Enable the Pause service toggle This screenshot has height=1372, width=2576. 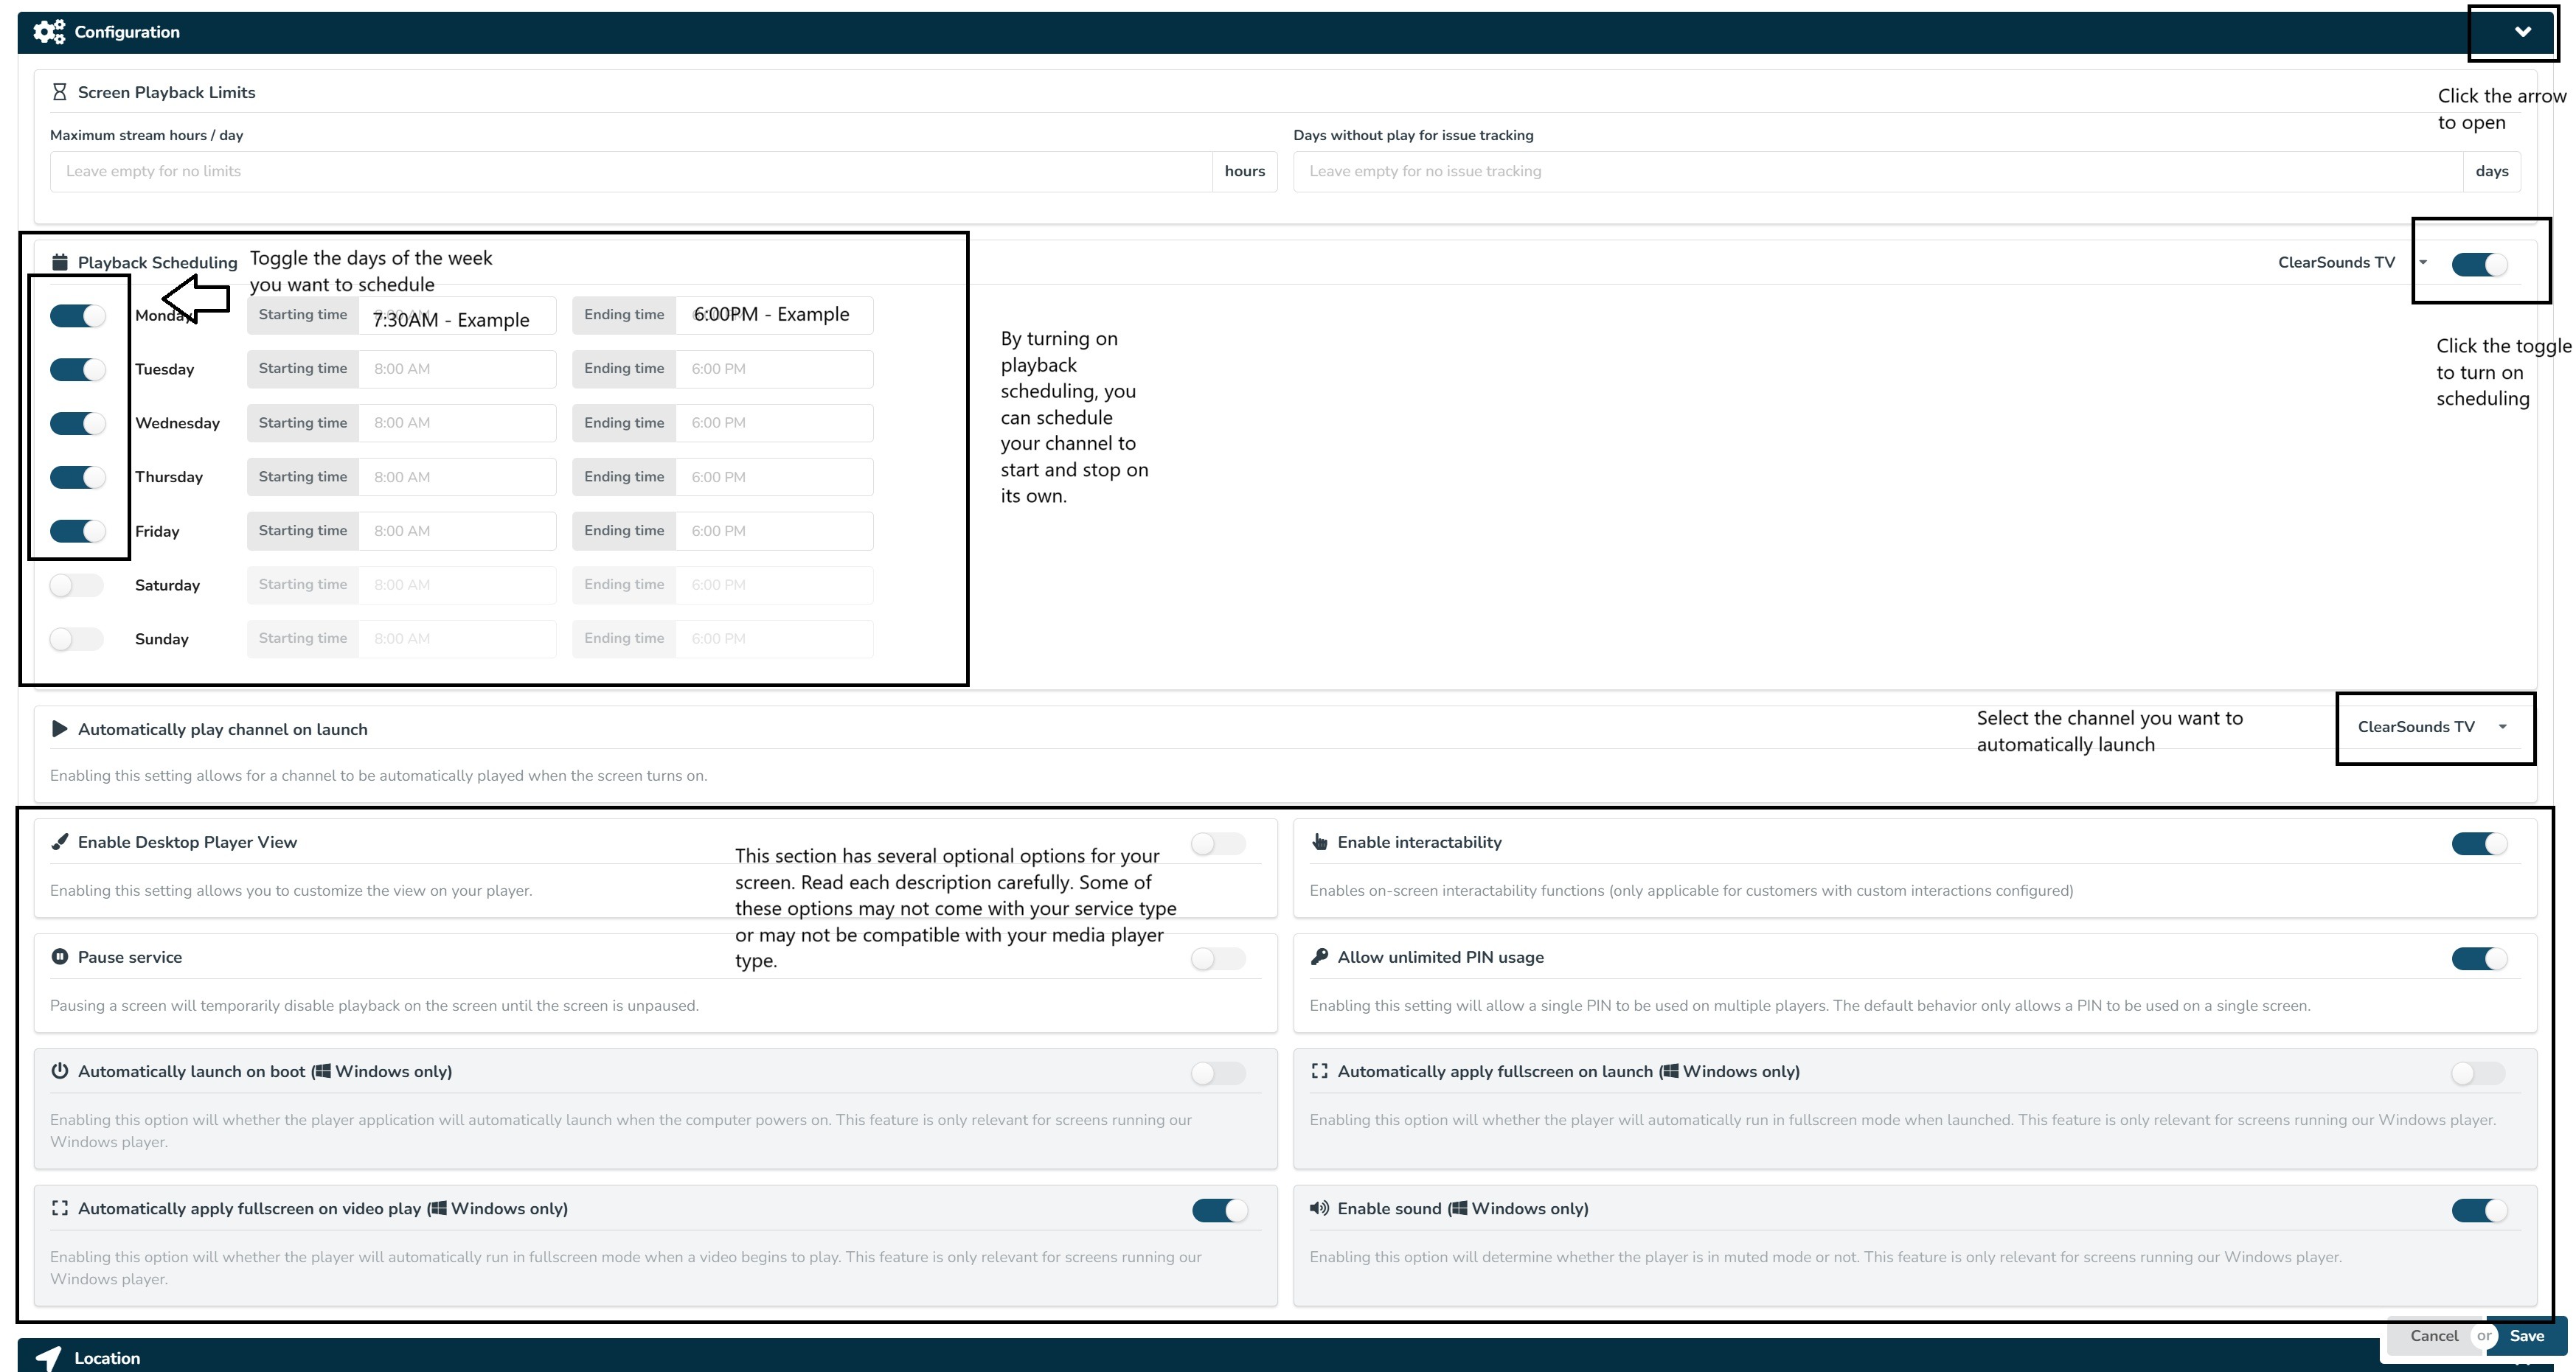pos(1218,959)
